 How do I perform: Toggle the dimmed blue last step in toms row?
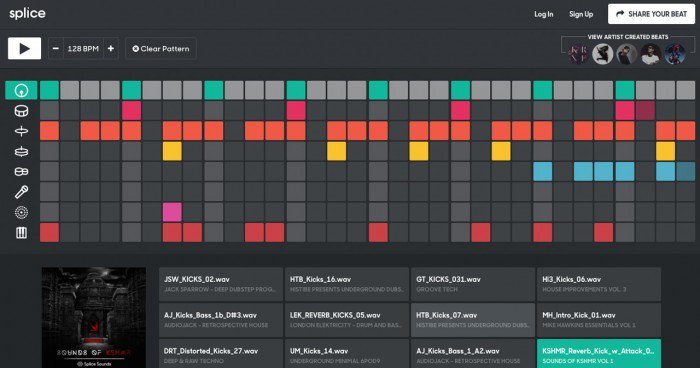[686, 172]
